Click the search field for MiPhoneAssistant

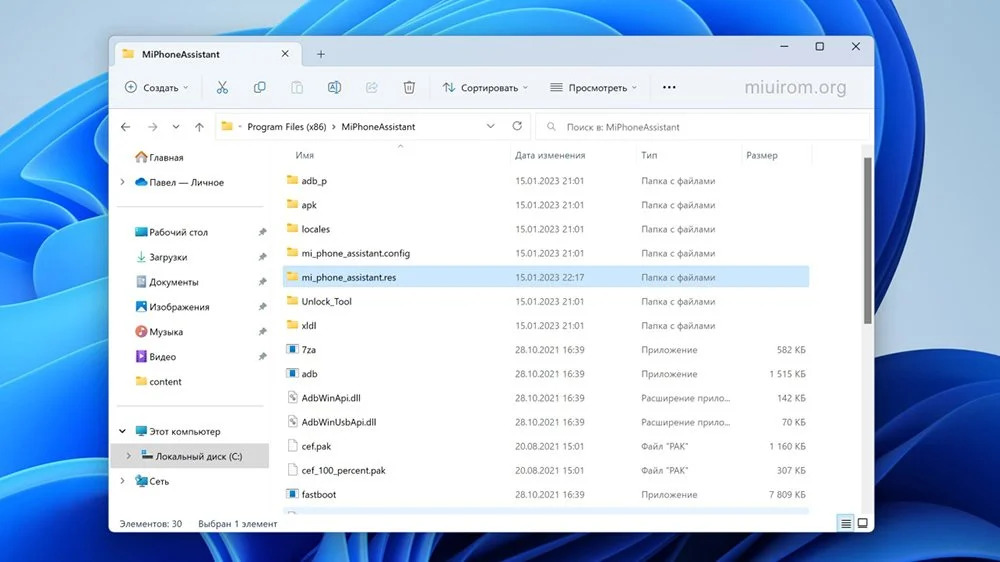(x=702, y=127)
